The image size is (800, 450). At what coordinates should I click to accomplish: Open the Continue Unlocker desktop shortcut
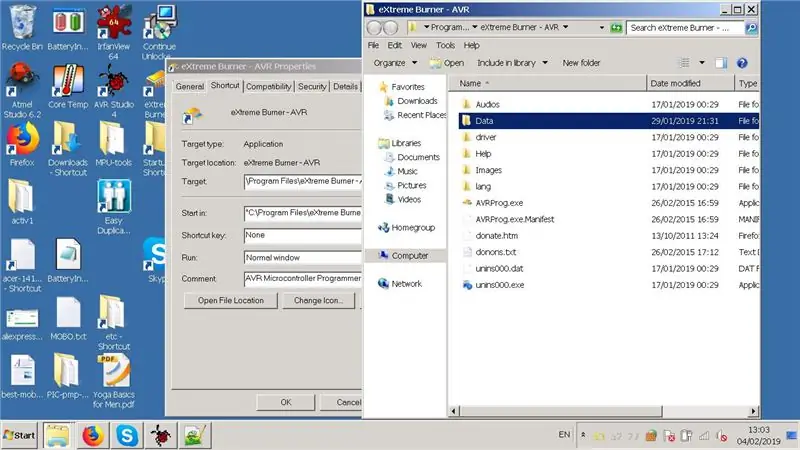point(159,32)
